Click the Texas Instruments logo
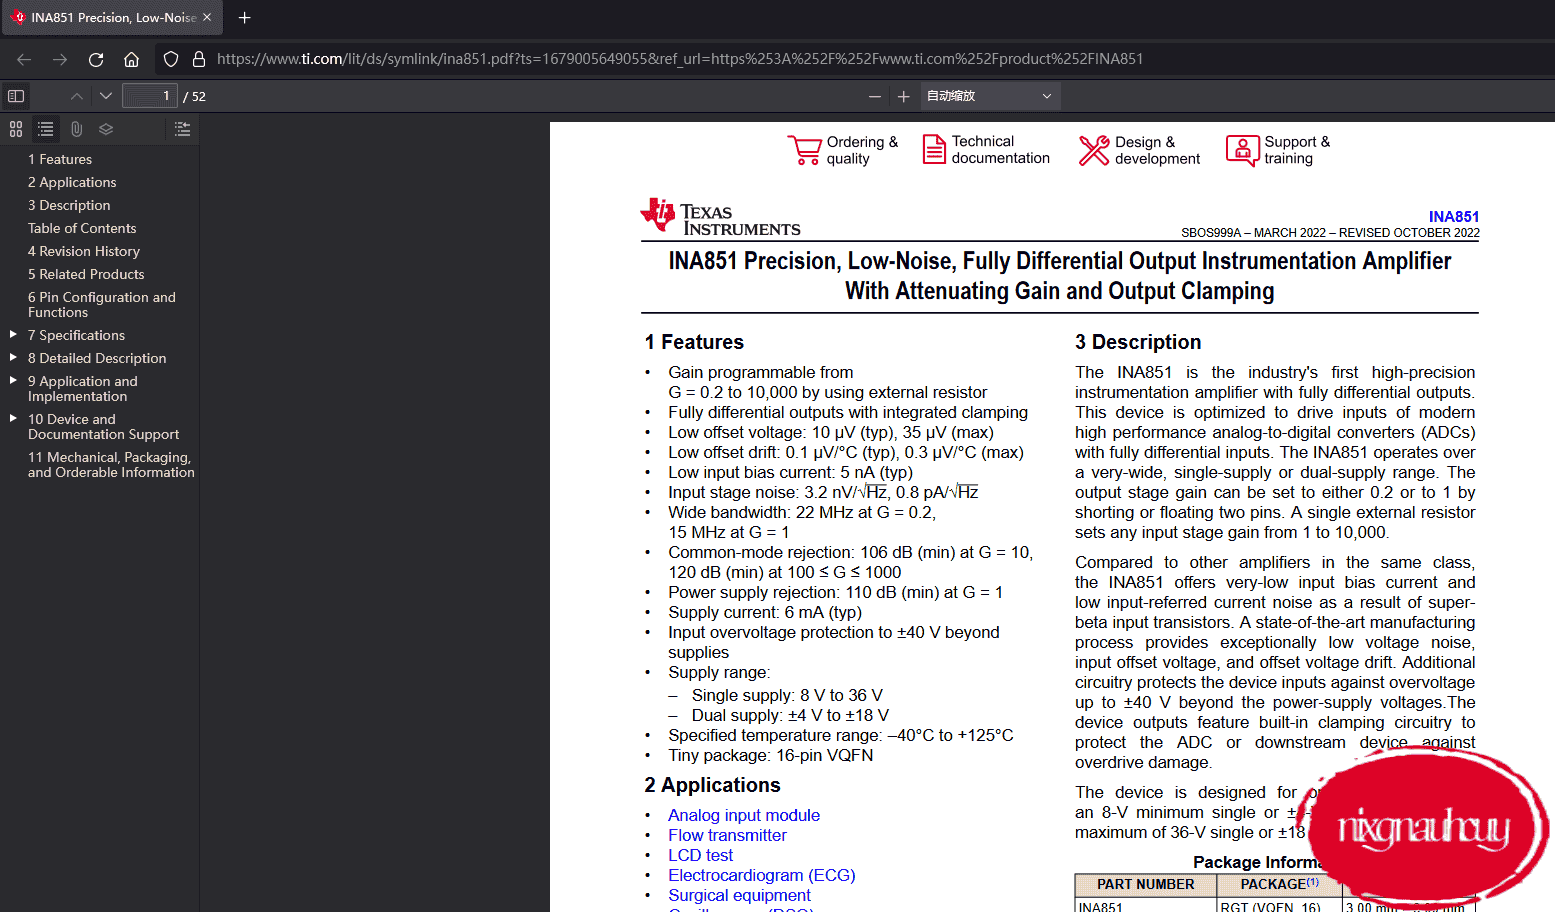Viewport: 1555px width, 912px height. click(720, 216)
